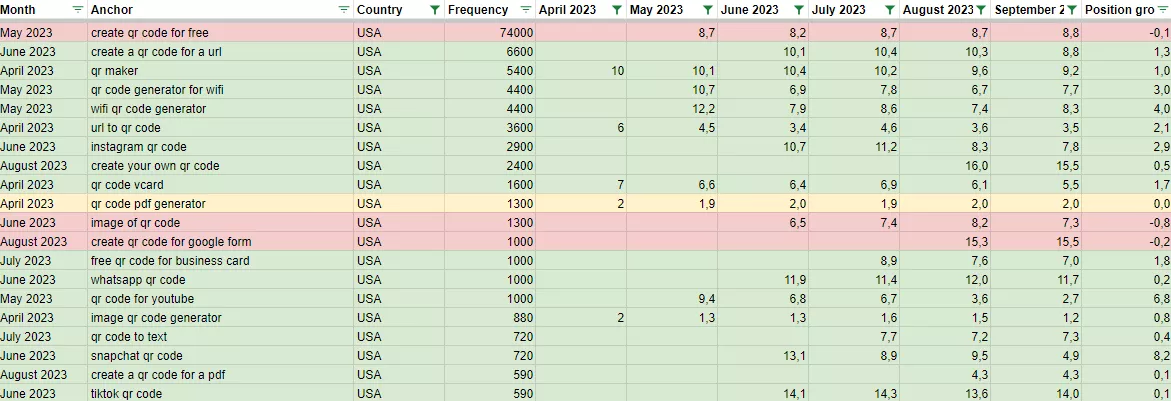Click position growth value 8,2
1171x401 pixels.
[1127, 355]
